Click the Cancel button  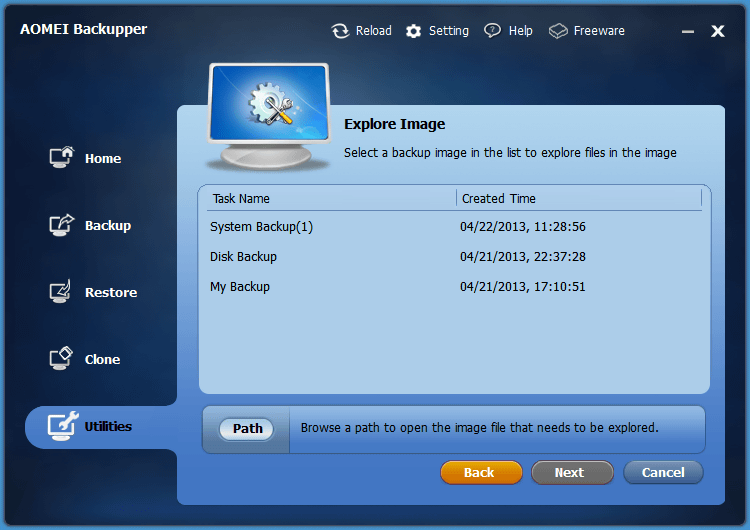coord(663,472)
